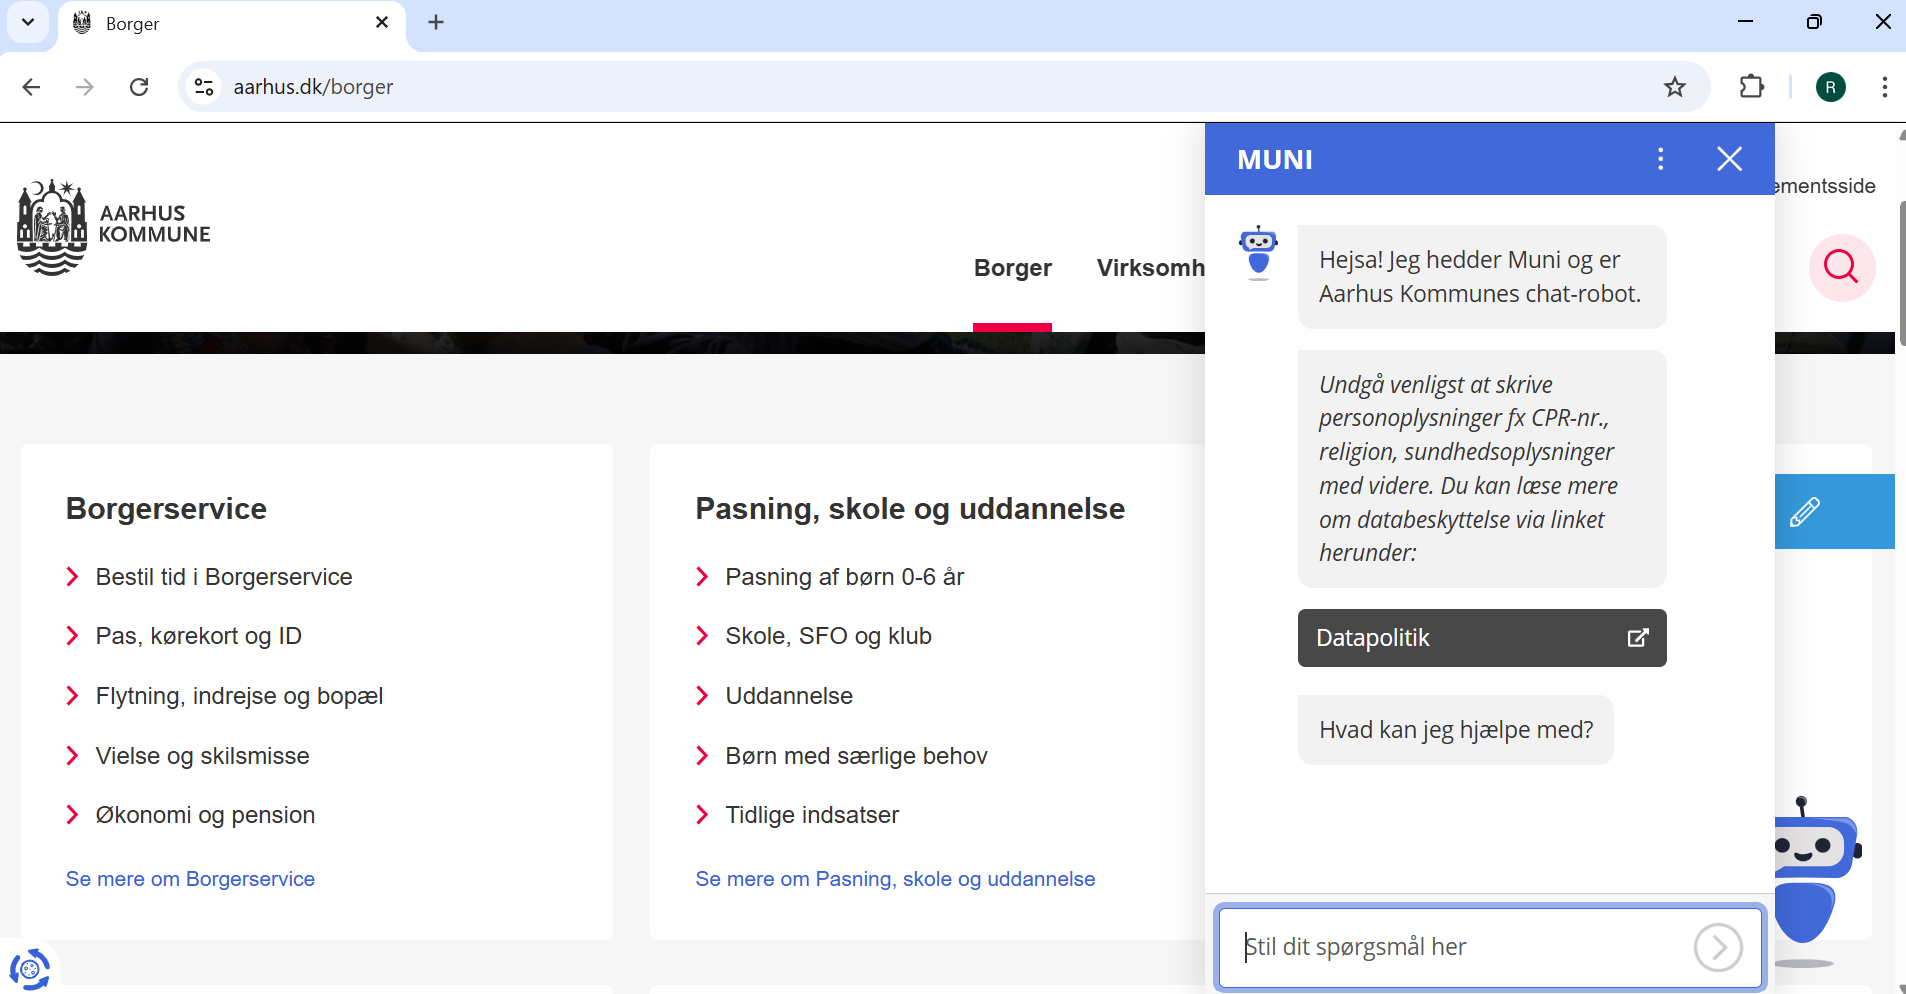Select the Virksomhed navigation tab
Screen dimensions: 1906x994
click(1150, 268)
